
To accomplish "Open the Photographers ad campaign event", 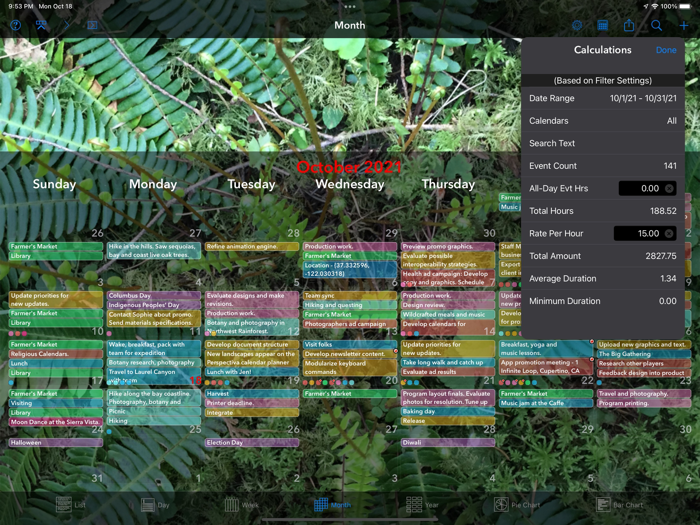I will click(x=350, y=324).
